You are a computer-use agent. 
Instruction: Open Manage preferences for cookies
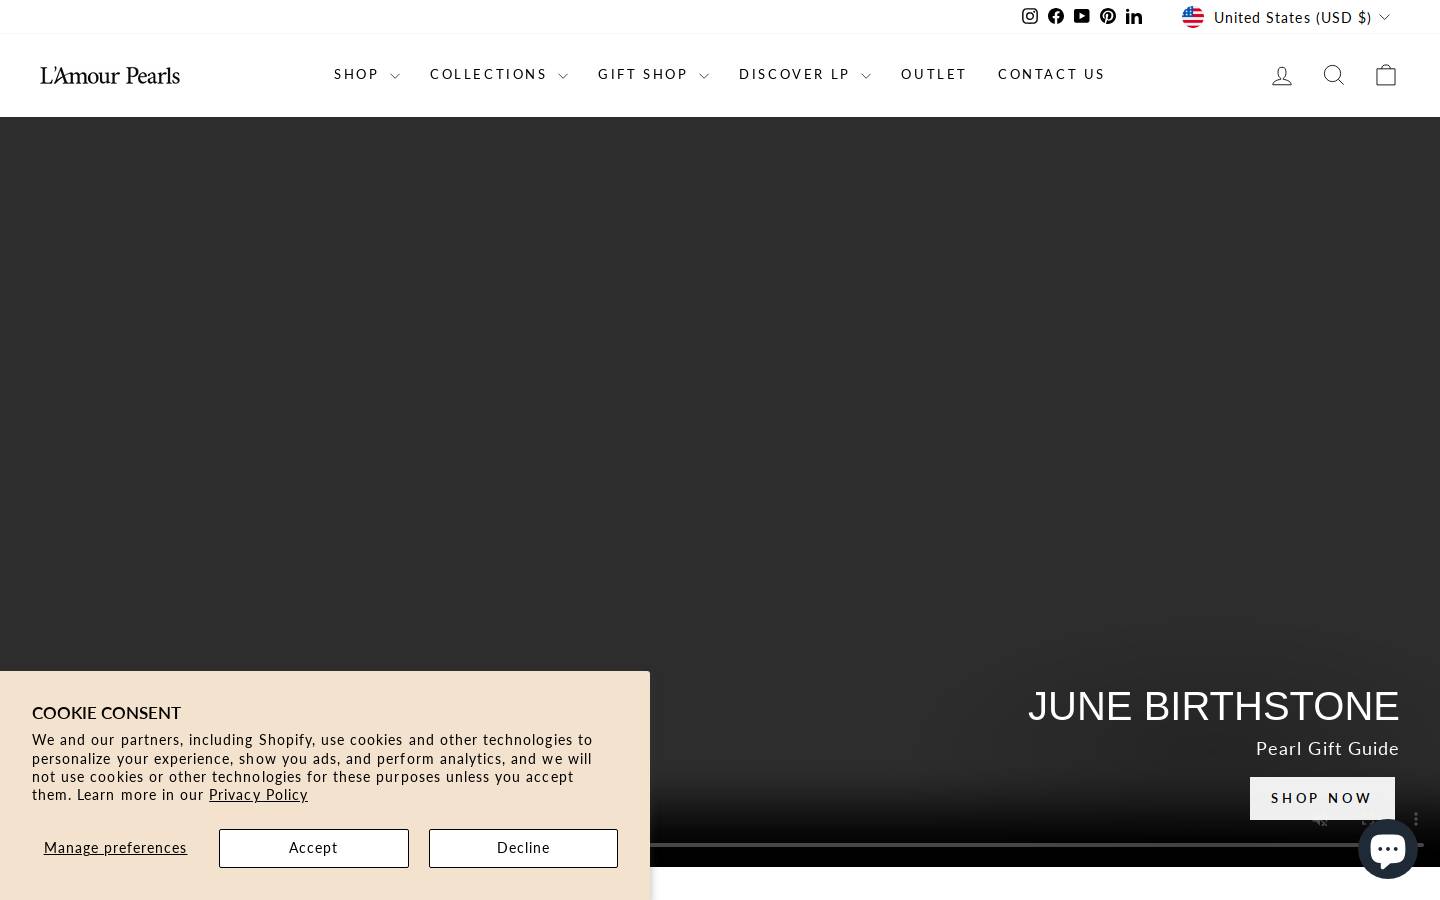[115, 848]
